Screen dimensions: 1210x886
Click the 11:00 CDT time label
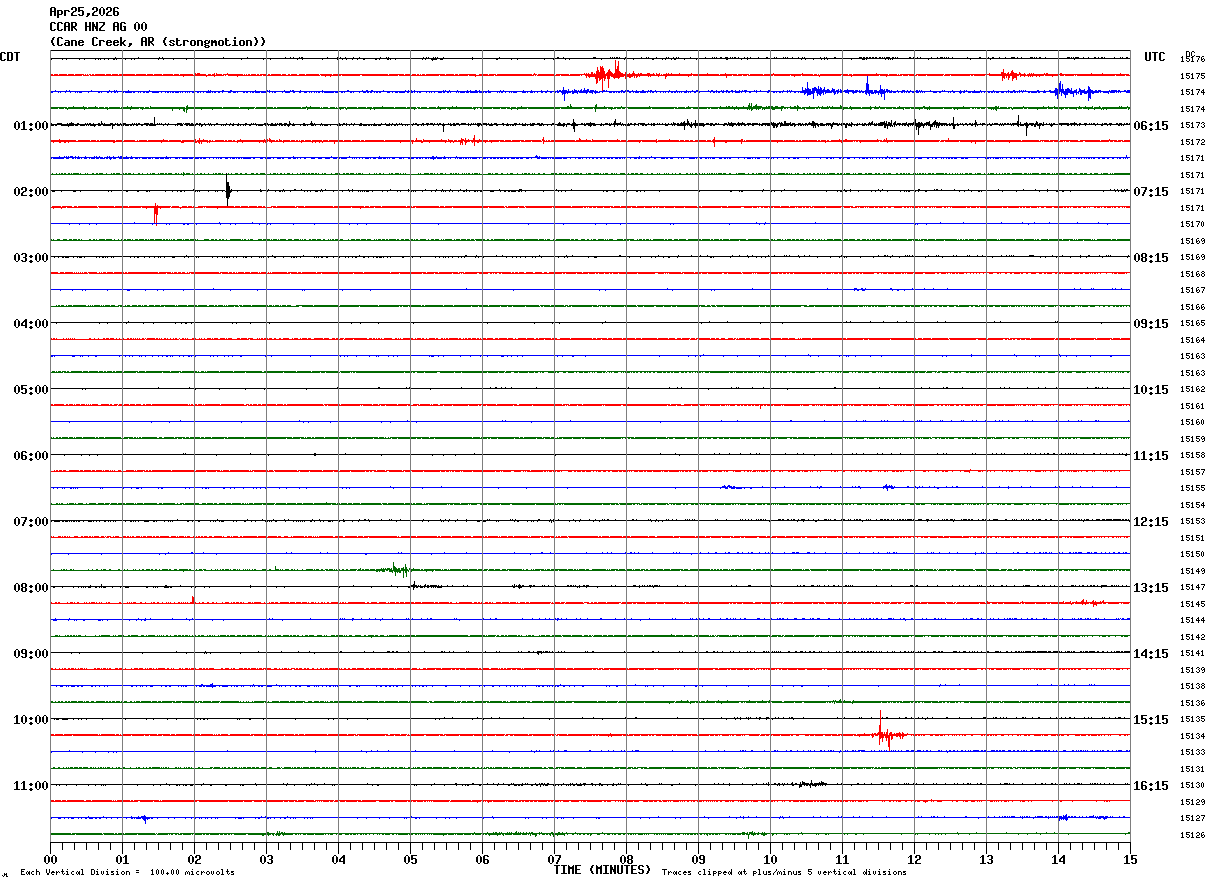tap(30, 786)
